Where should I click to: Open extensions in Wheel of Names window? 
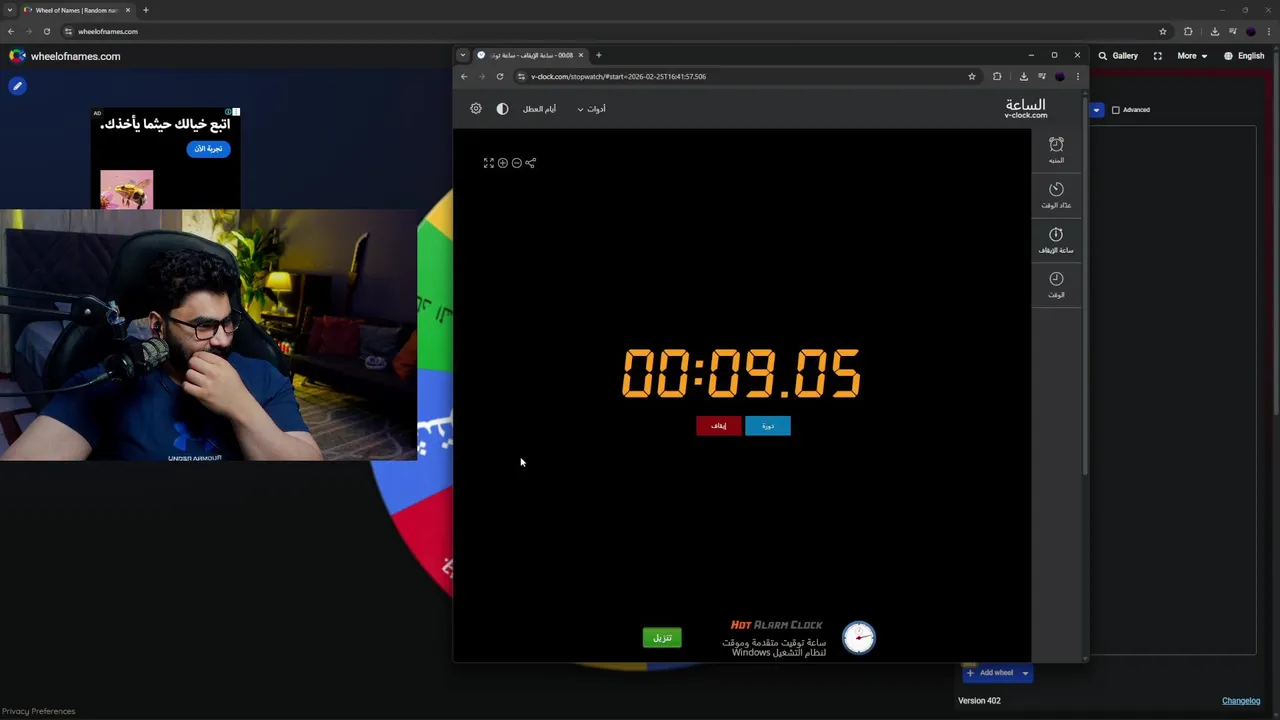(x=1188, y=31)
